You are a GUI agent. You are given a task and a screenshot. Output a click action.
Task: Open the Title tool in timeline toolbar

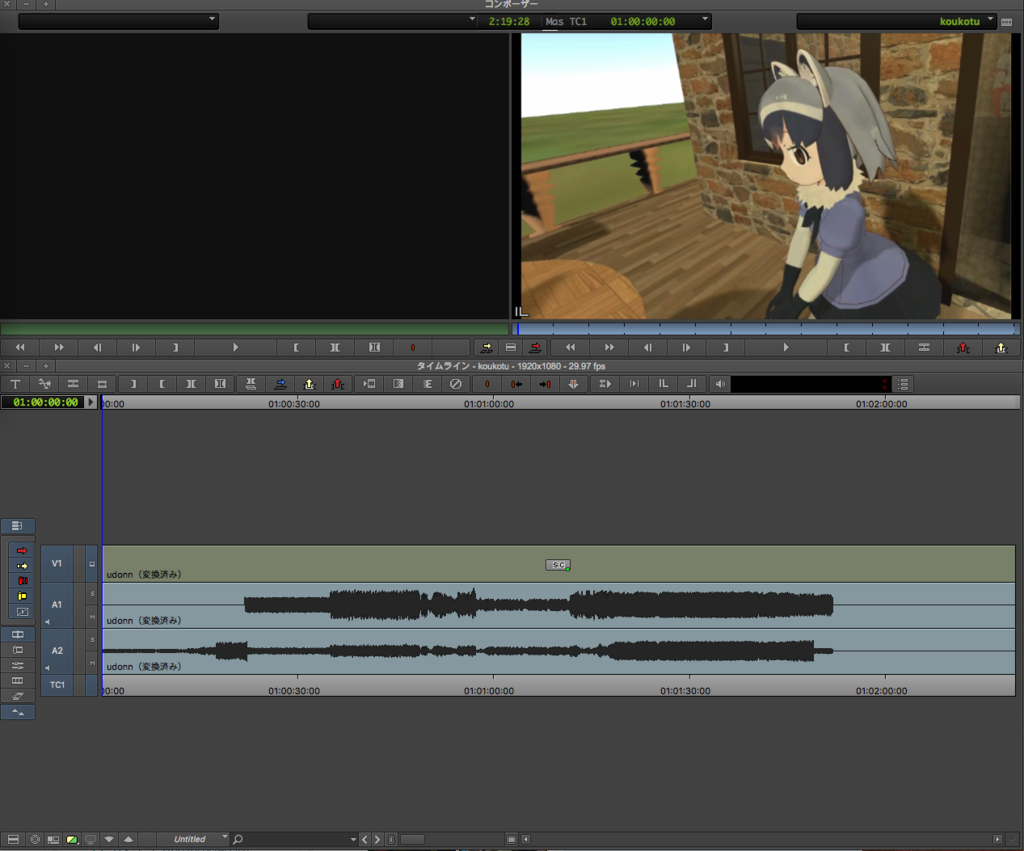click(16, 384)
